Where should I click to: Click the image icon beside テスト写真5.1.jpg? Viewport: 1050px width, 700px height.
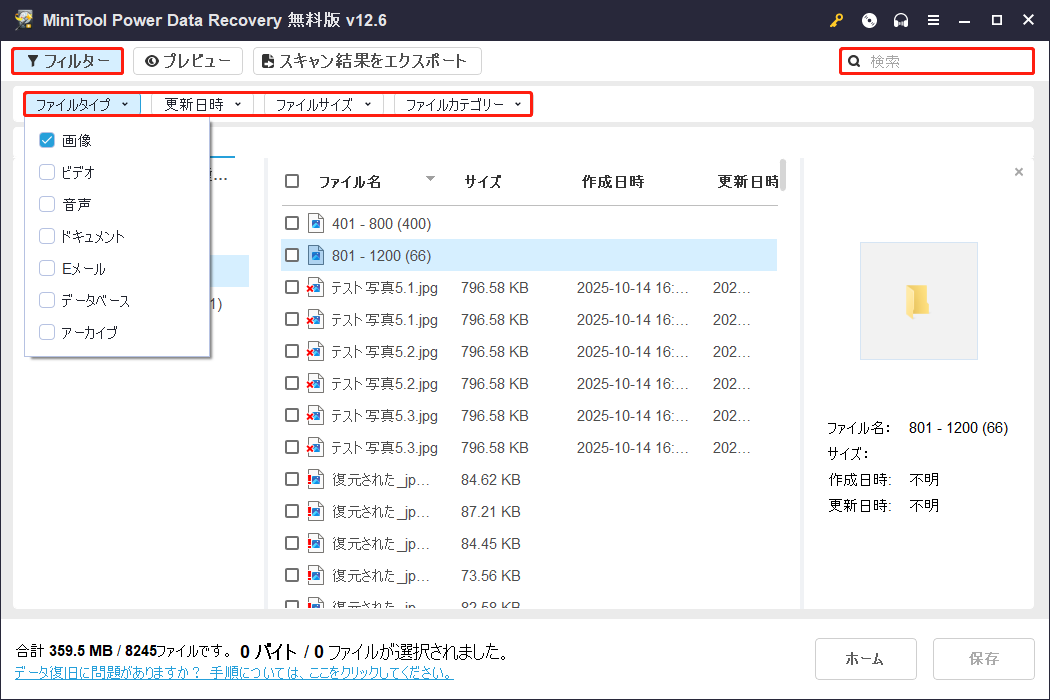click(x=315, y=287)
